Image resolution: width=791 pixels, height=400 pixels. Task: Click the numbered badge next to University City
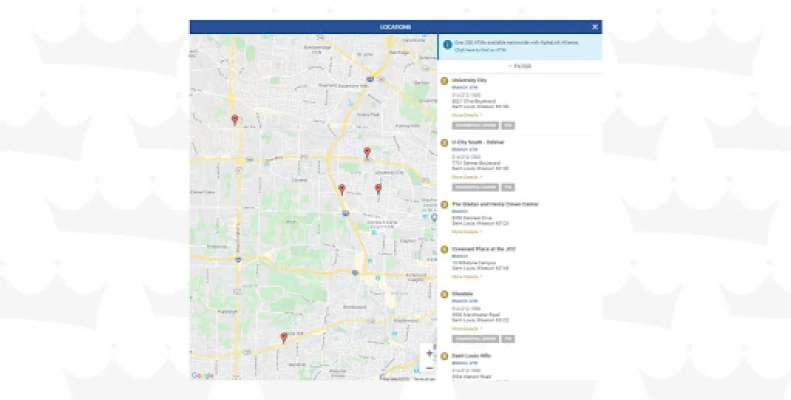[x=444, y=81]
